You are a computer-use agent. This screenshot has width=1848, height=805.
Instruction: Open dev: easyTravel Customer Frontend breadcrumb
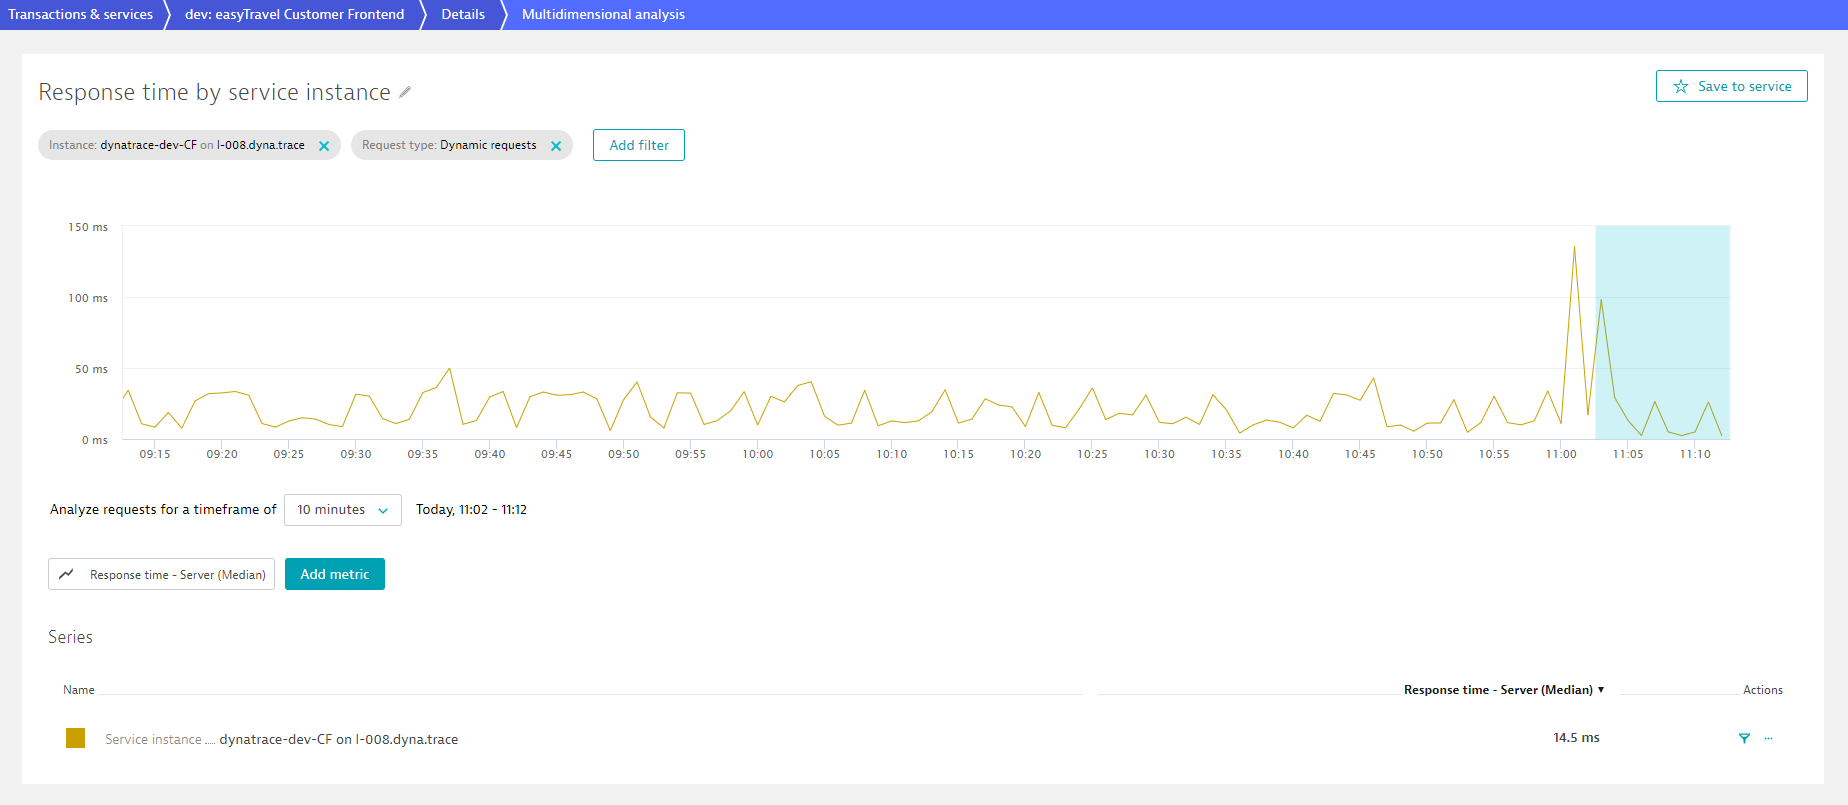[294, 14]
